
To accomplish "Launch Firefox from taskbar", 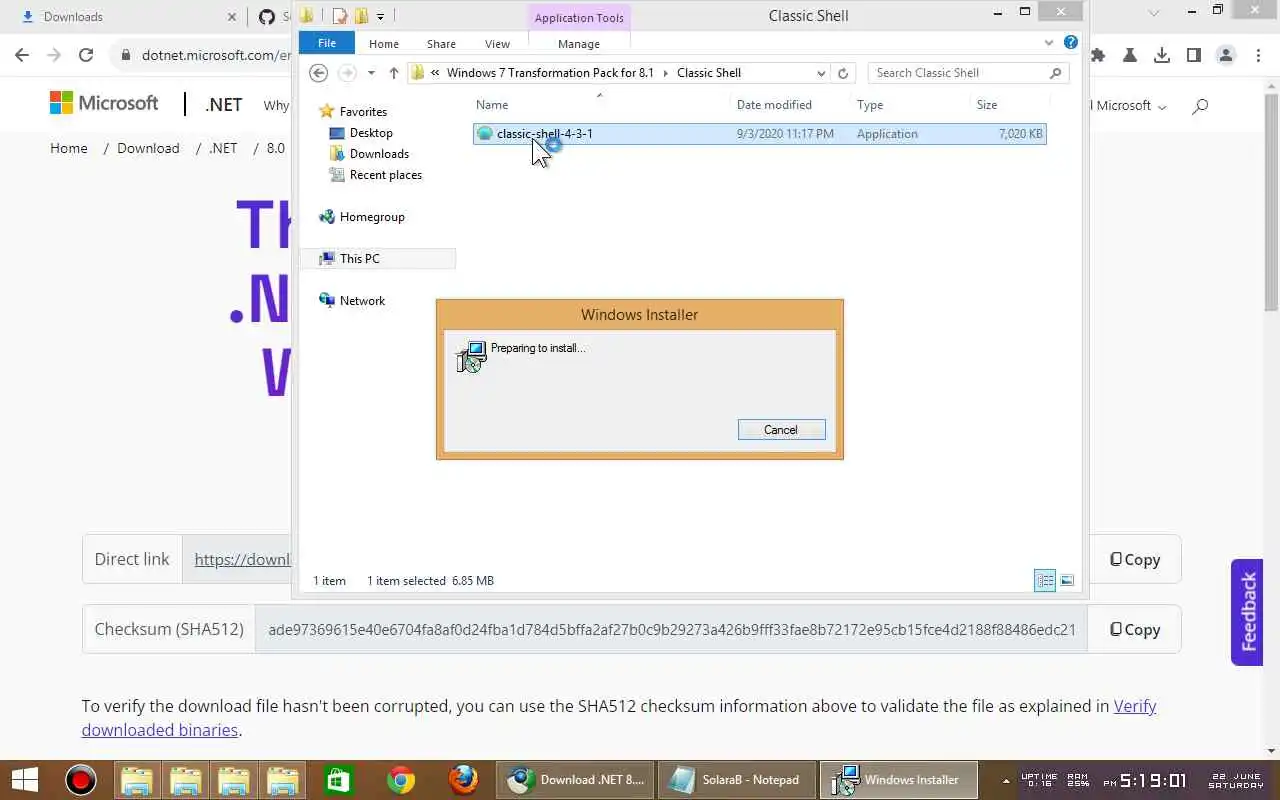I will [x=463, y=780].
